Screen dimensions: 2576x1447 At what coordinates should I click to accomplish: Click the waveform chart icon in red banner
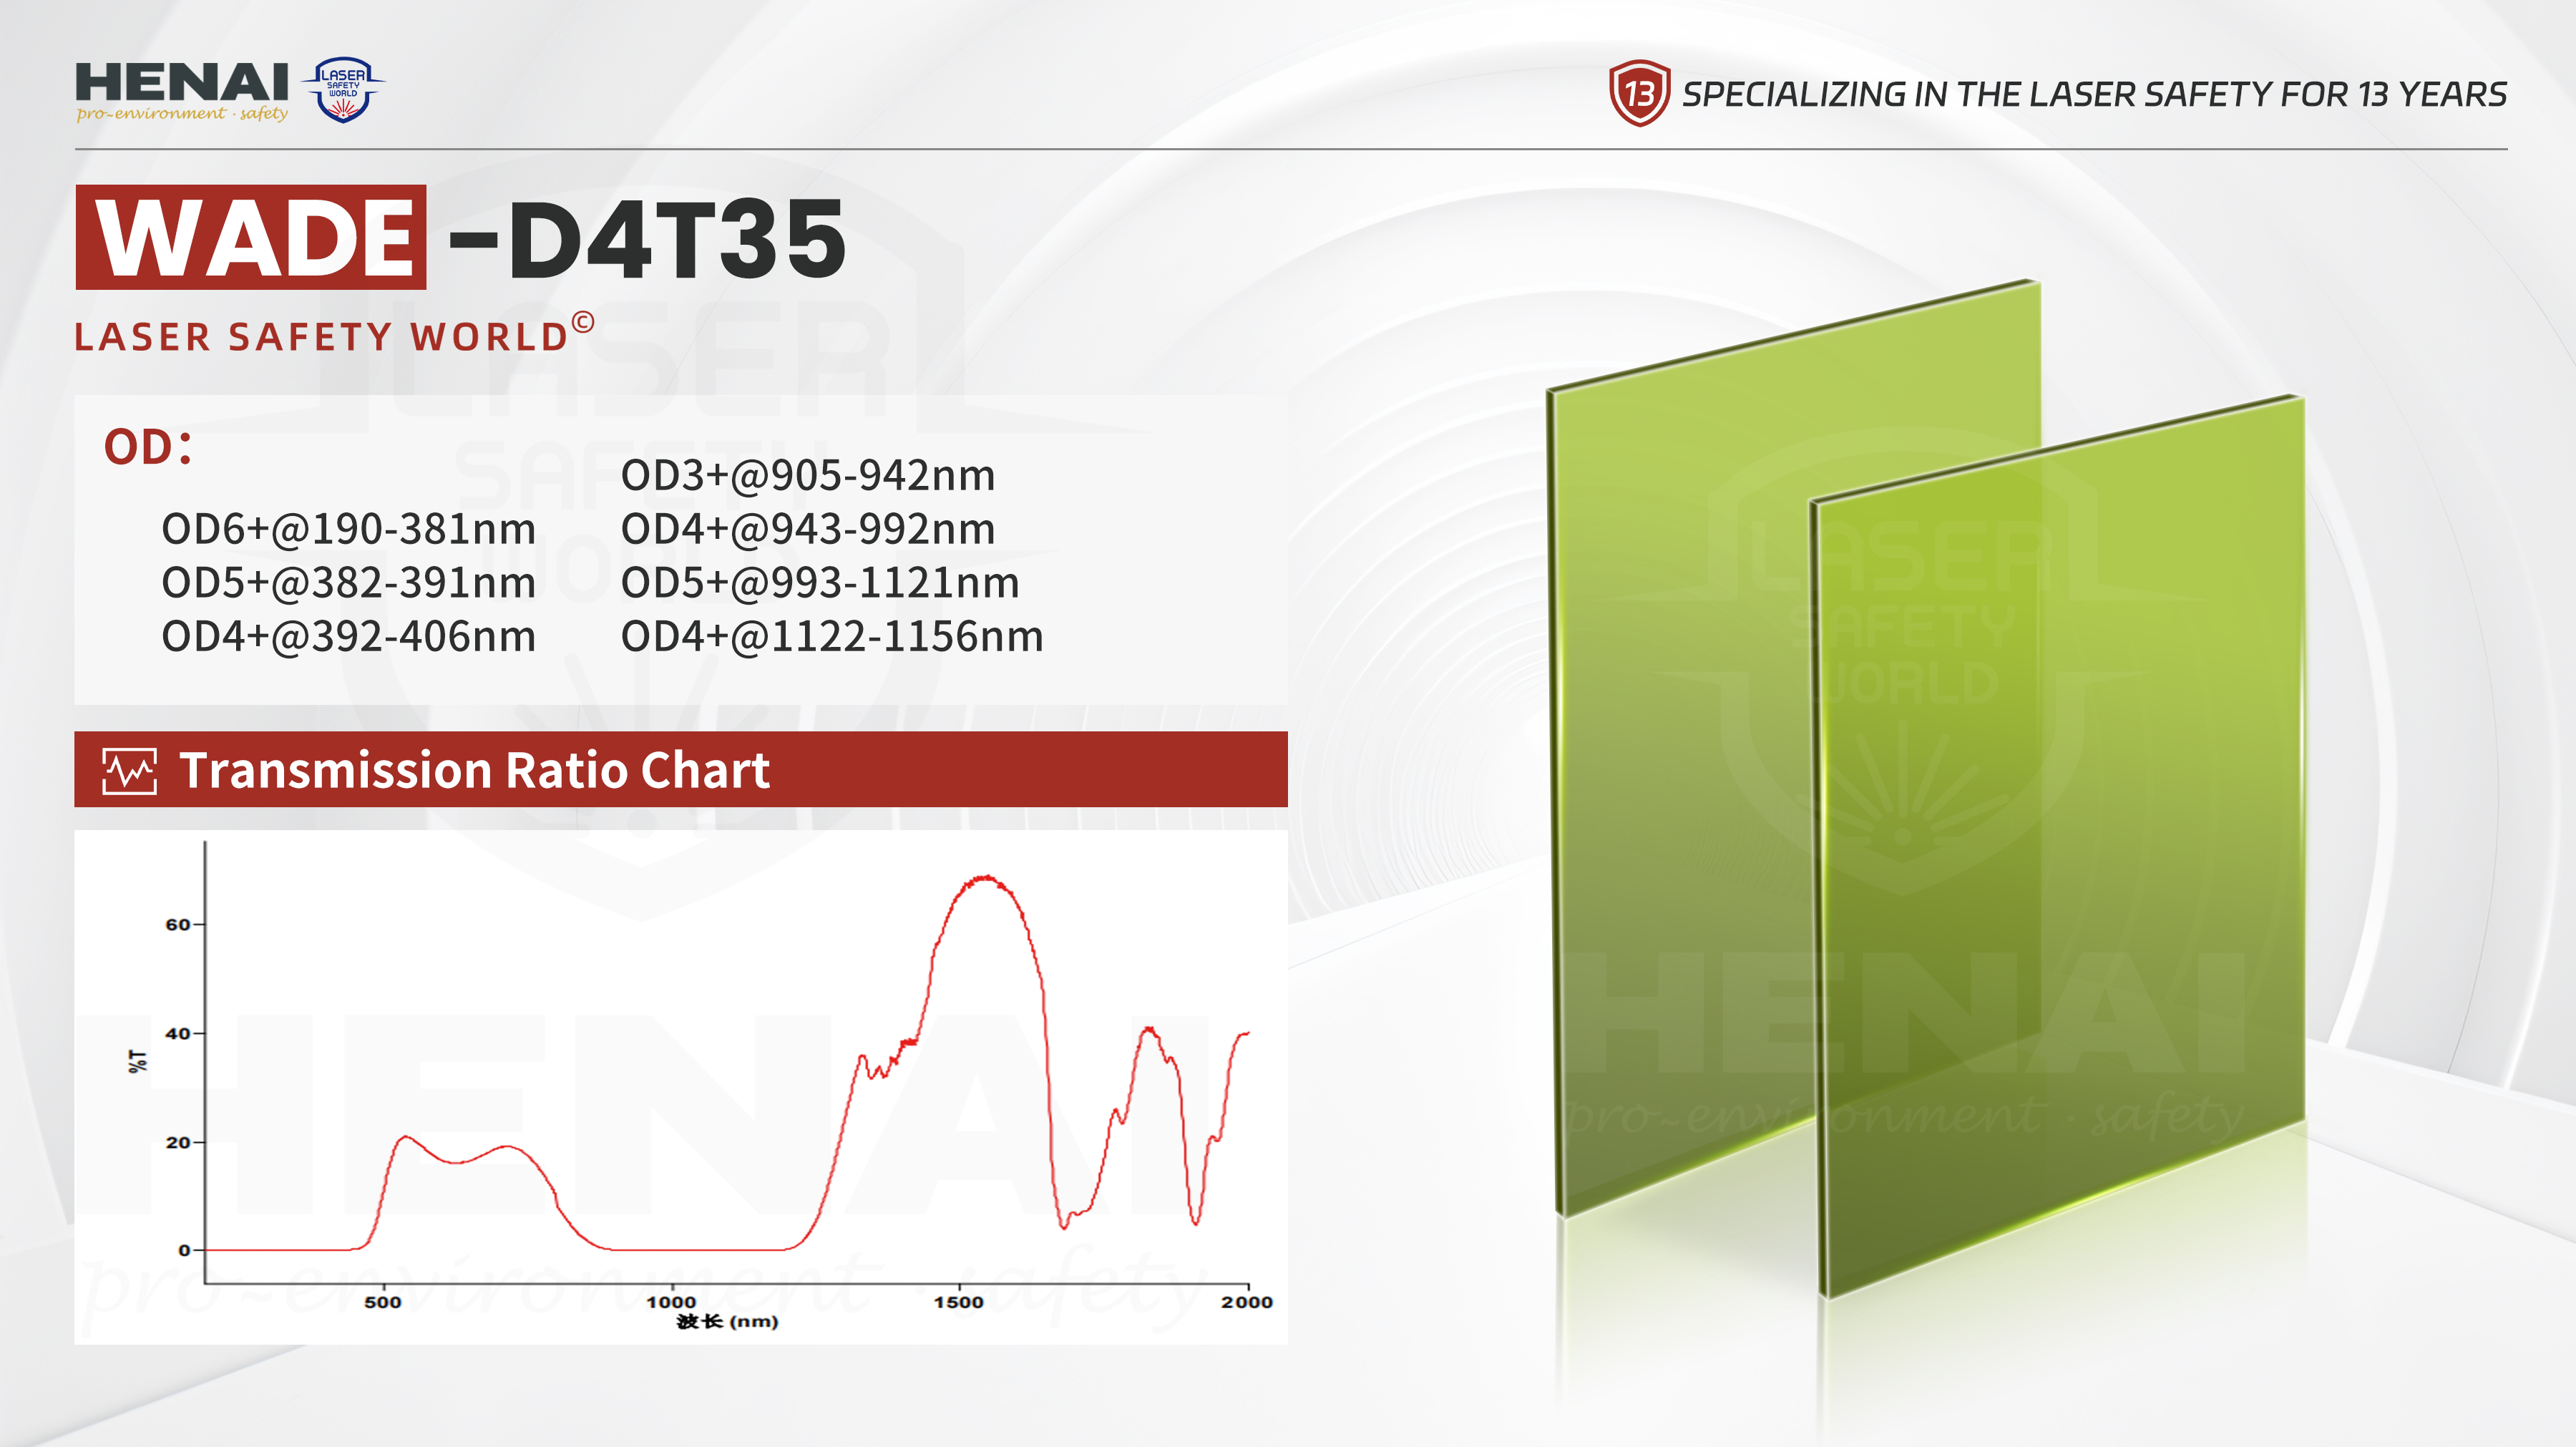(x=130, y=771)
